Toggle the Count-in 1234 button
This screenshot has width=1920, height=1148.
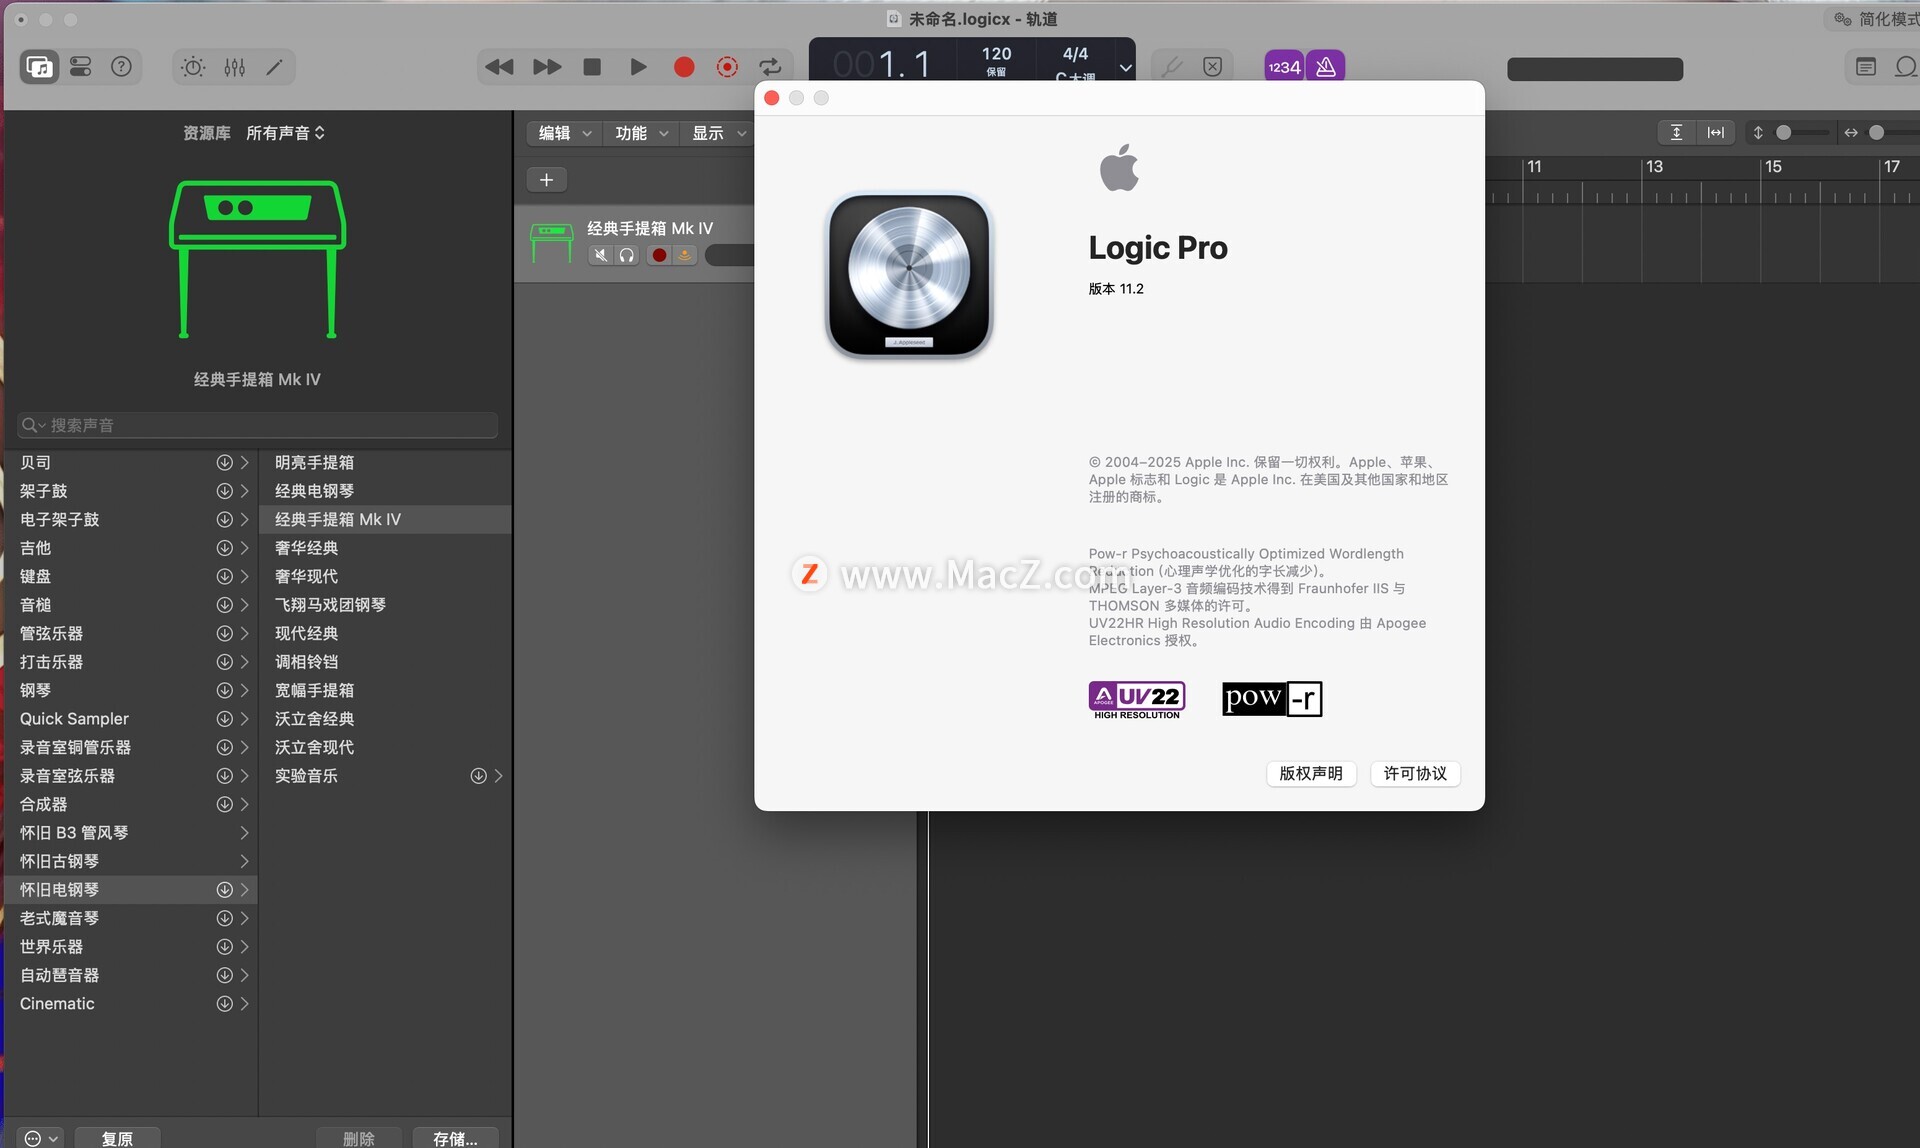[x=1284, y=67]
